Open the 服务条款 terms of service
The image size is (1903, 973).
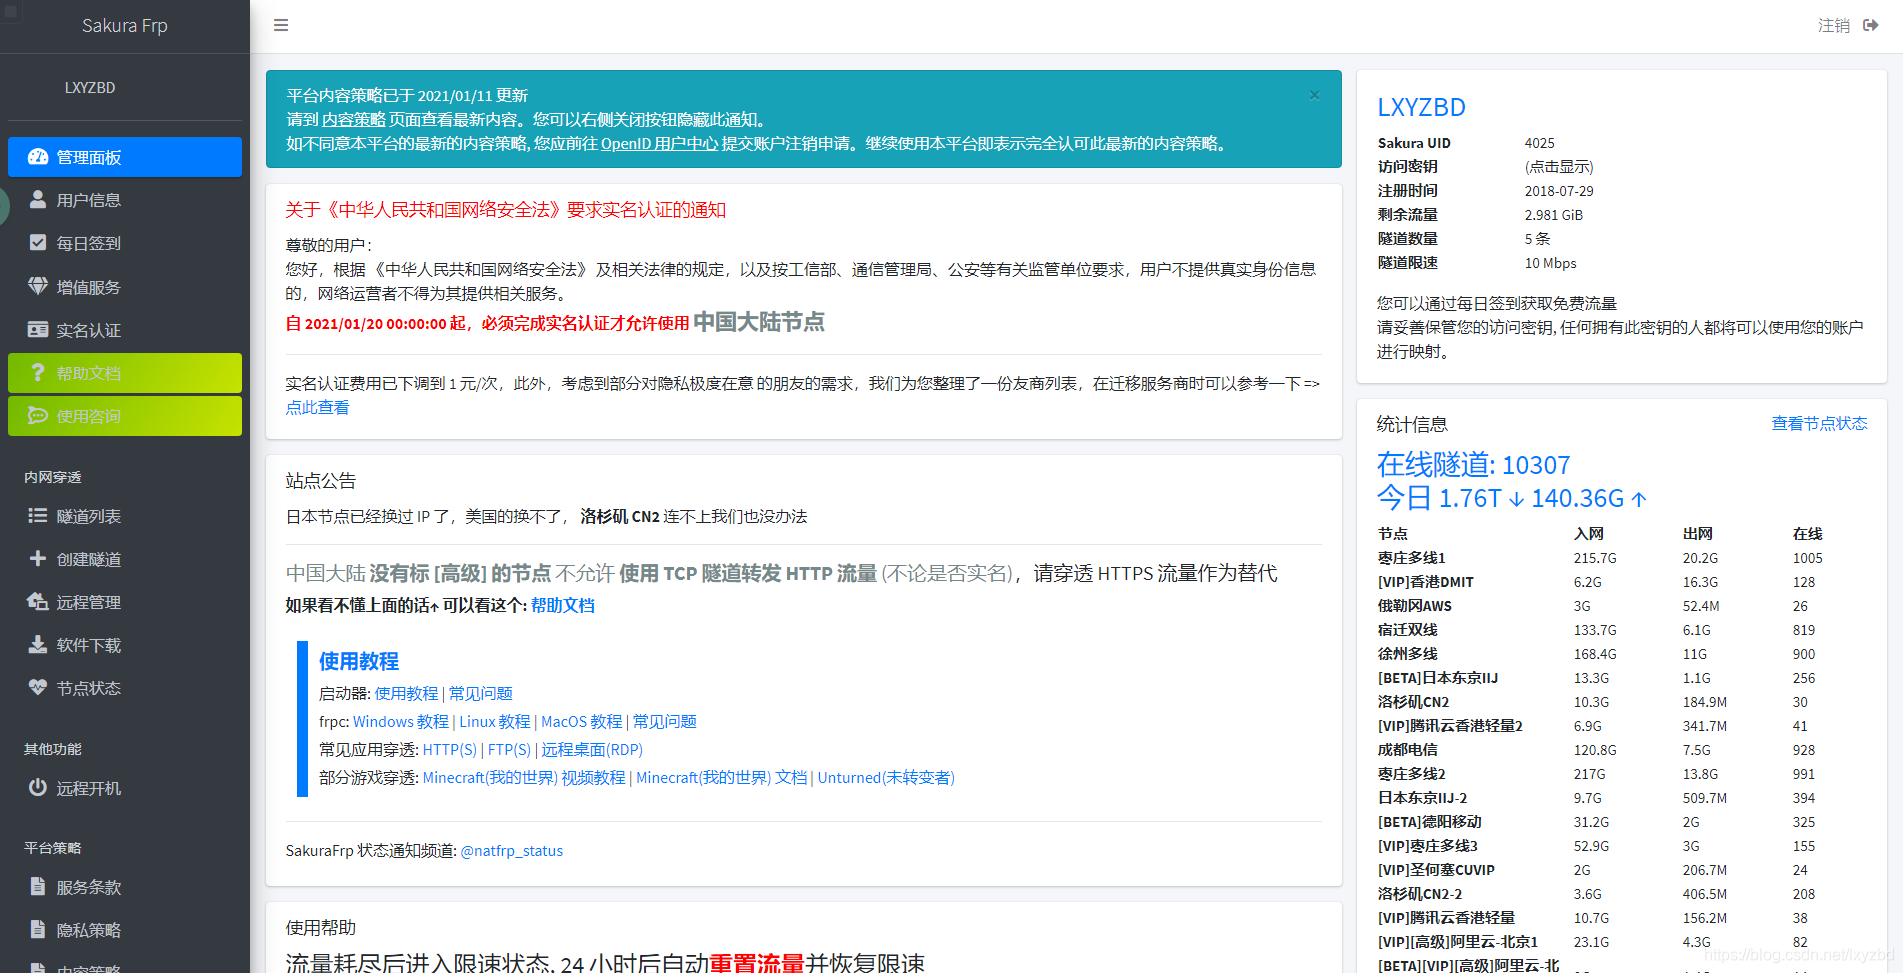click(x=87, y=887)
